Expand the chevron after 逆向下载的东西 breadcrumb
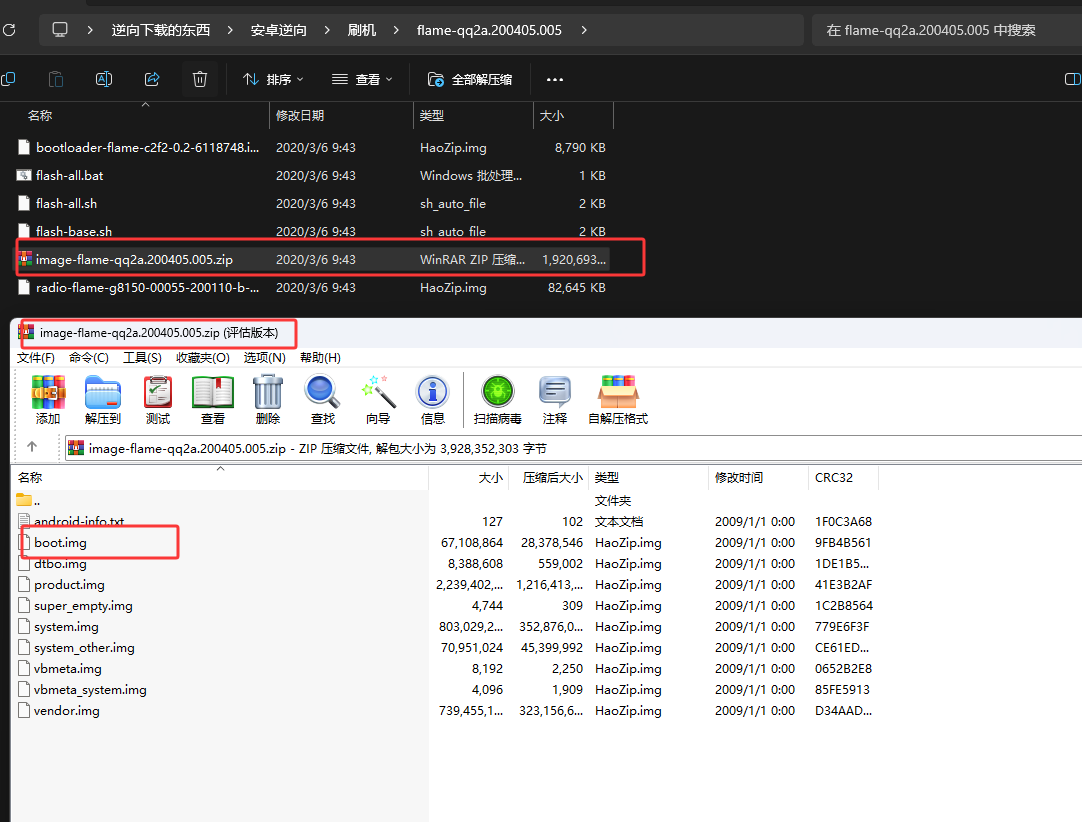This screenshot has height=822, width=1082. tap(230, 30)
